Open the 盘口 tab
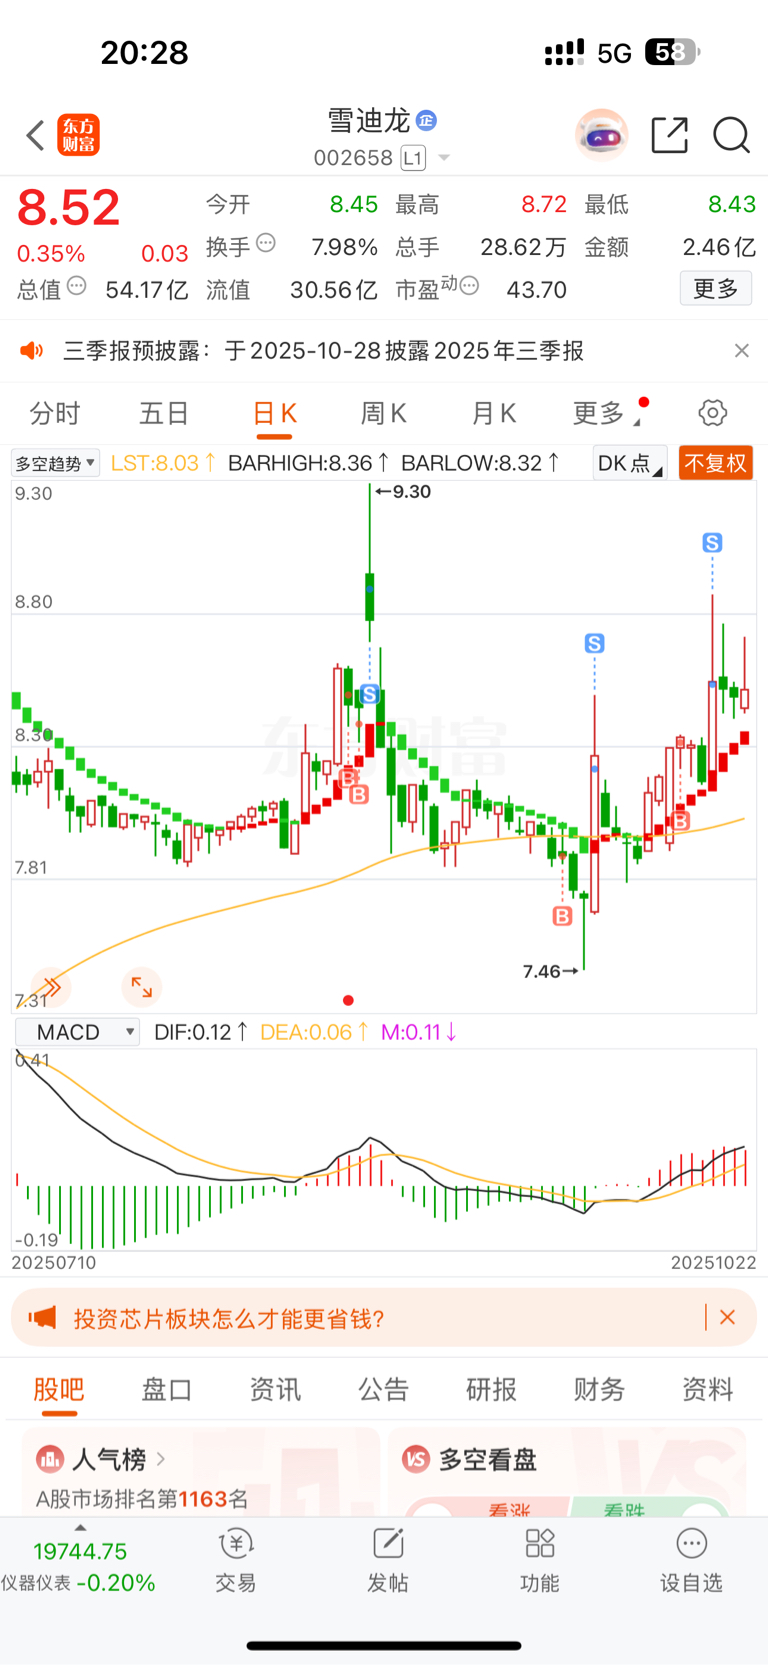The width and height of the screenshot is (768, 1665). pos(167,1389)
